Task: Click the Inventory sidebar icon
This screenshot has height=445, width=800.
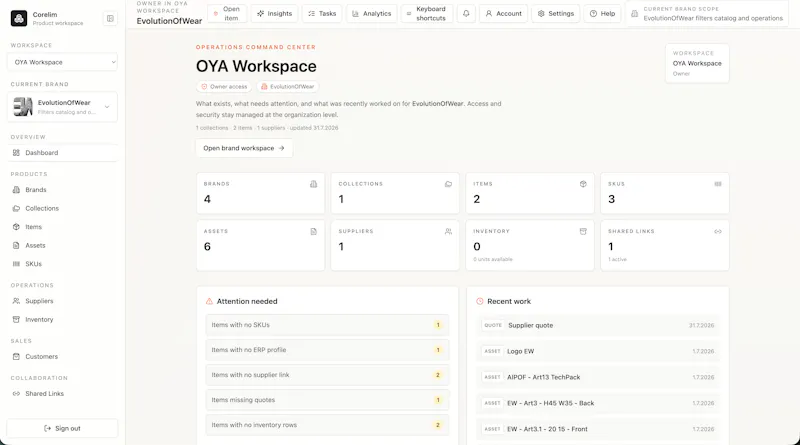Action: pyautogui.click(x=16, y=319)
